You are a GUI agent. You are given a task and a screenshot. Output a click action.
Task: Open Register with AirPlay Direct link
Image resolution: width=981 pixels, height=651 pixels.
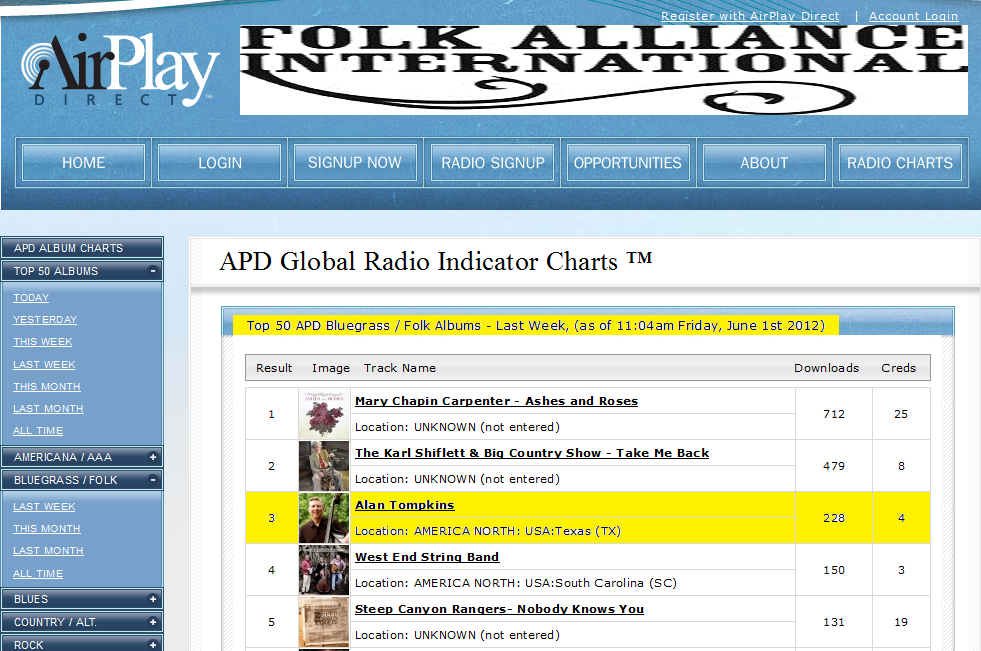750,16
